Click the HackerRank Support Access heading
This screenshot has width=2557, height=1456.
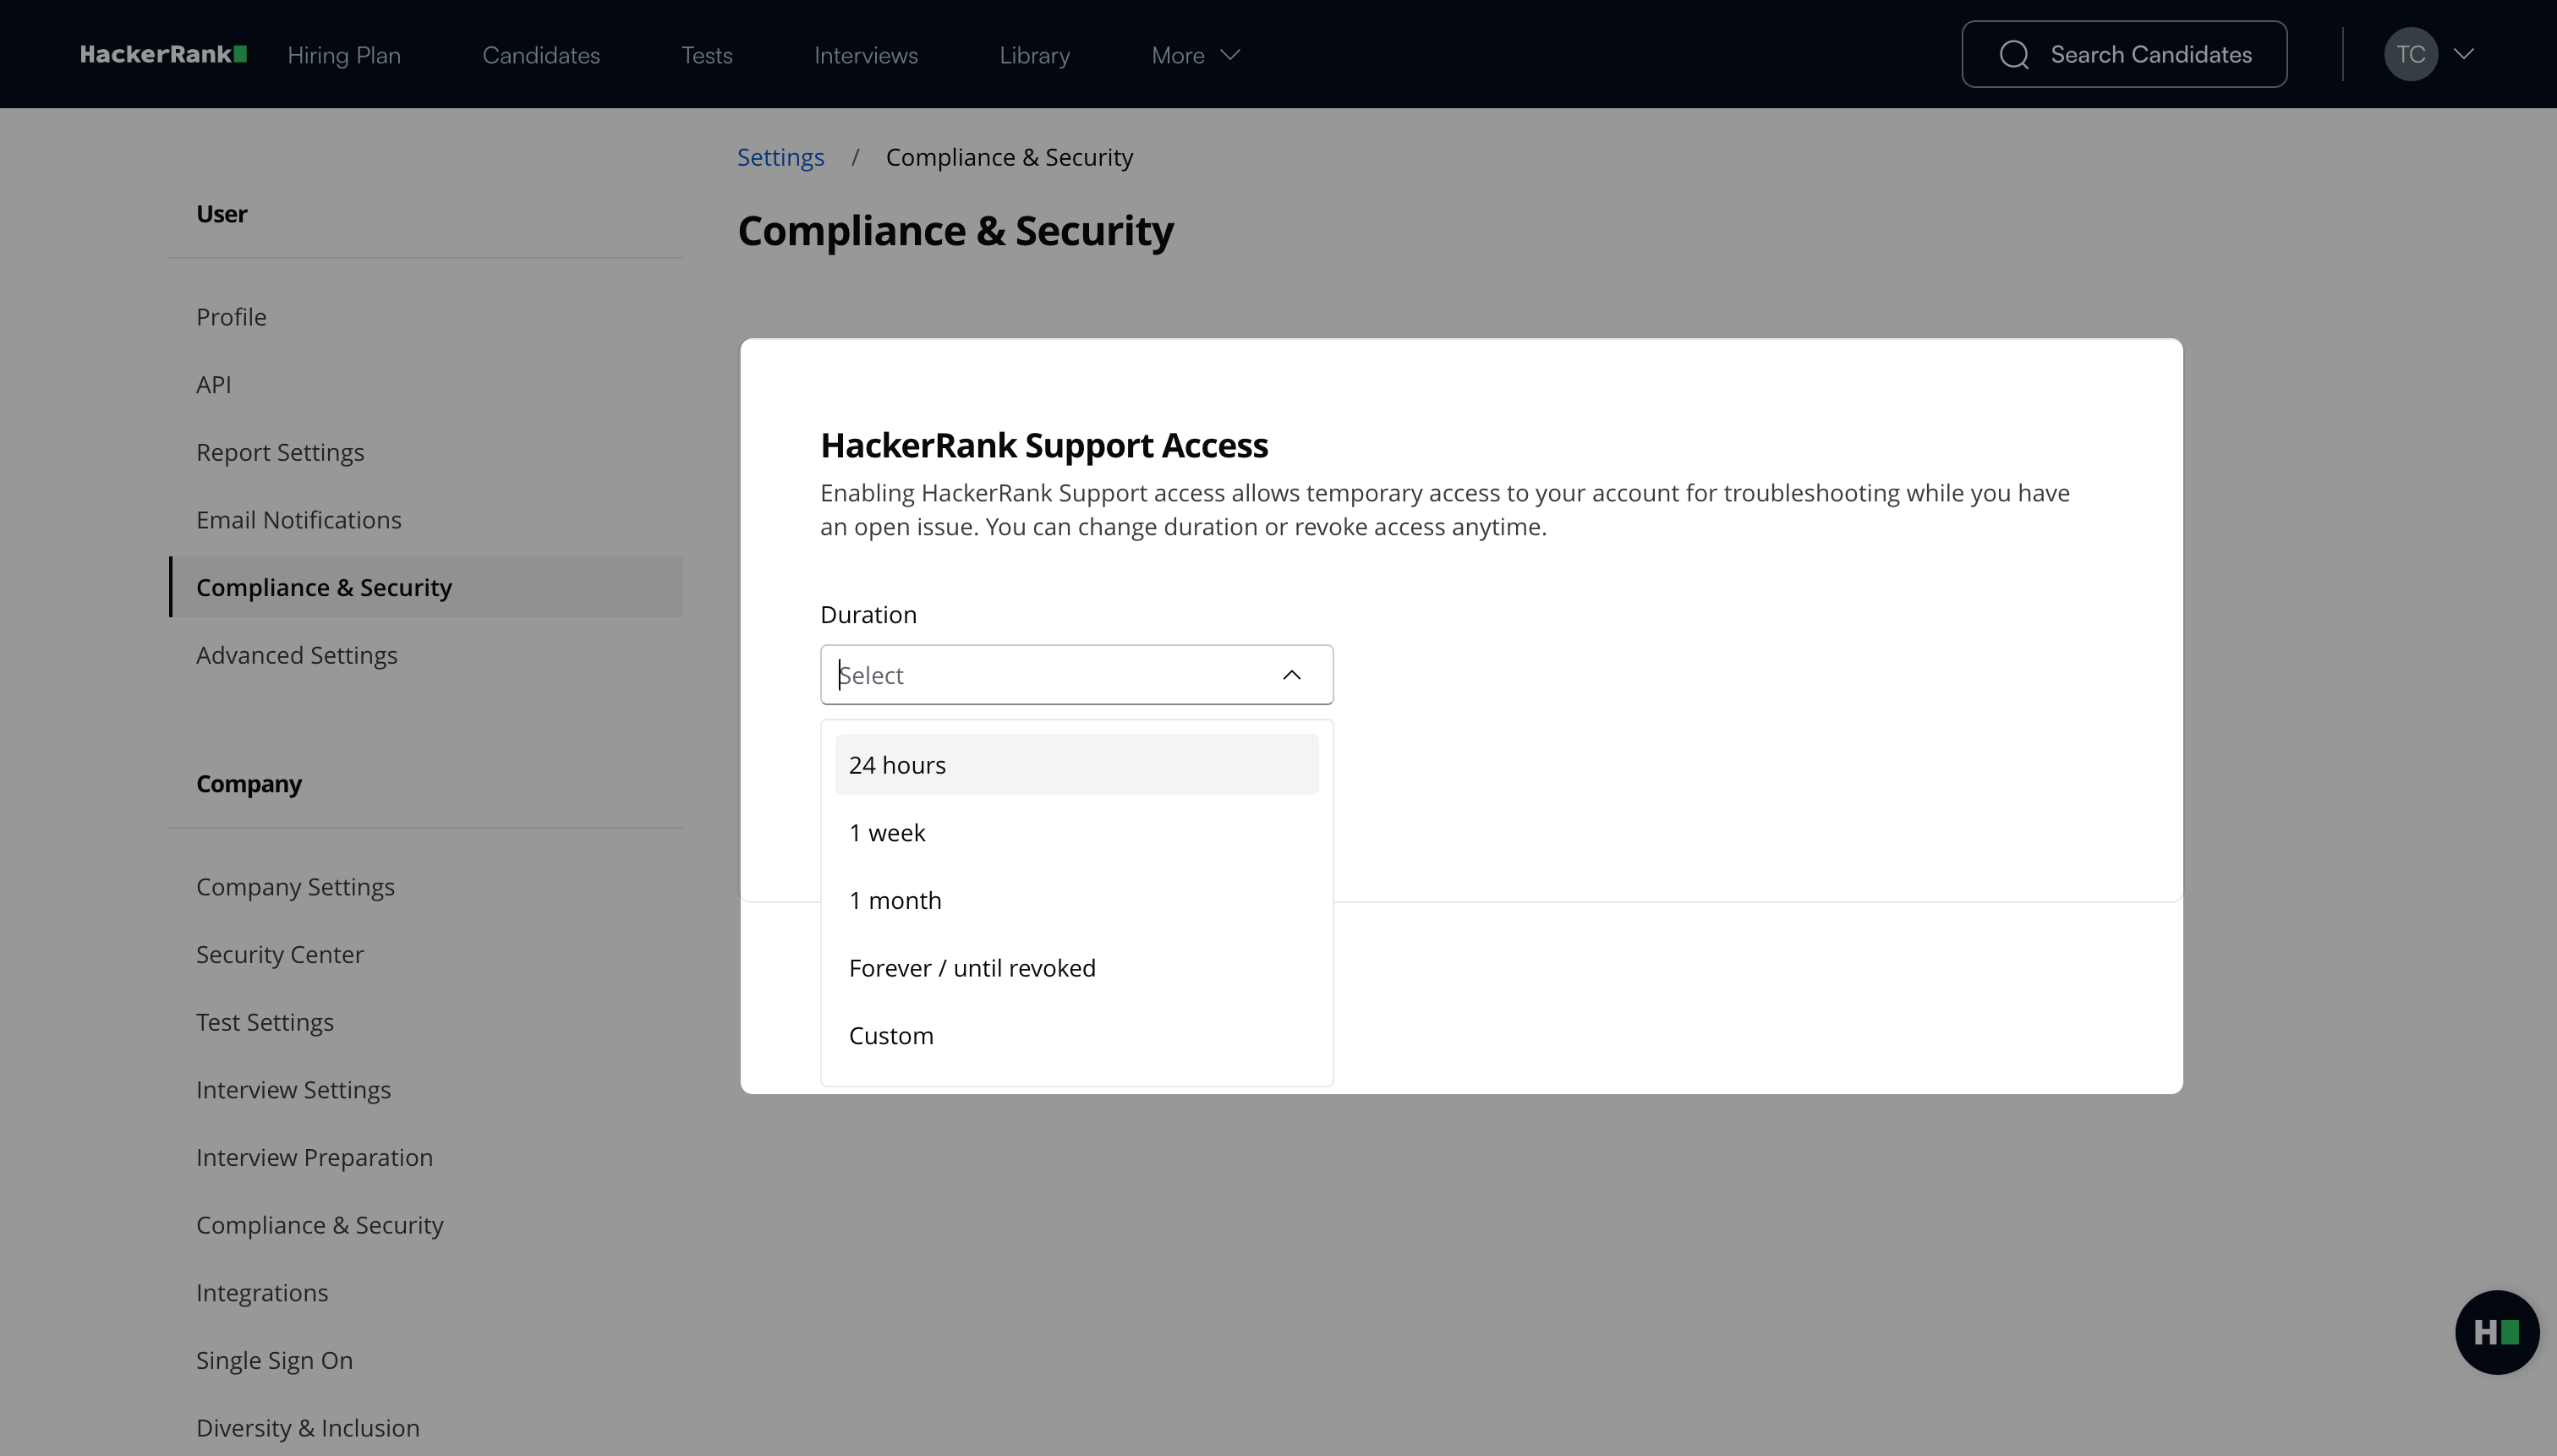point(1044,445)
